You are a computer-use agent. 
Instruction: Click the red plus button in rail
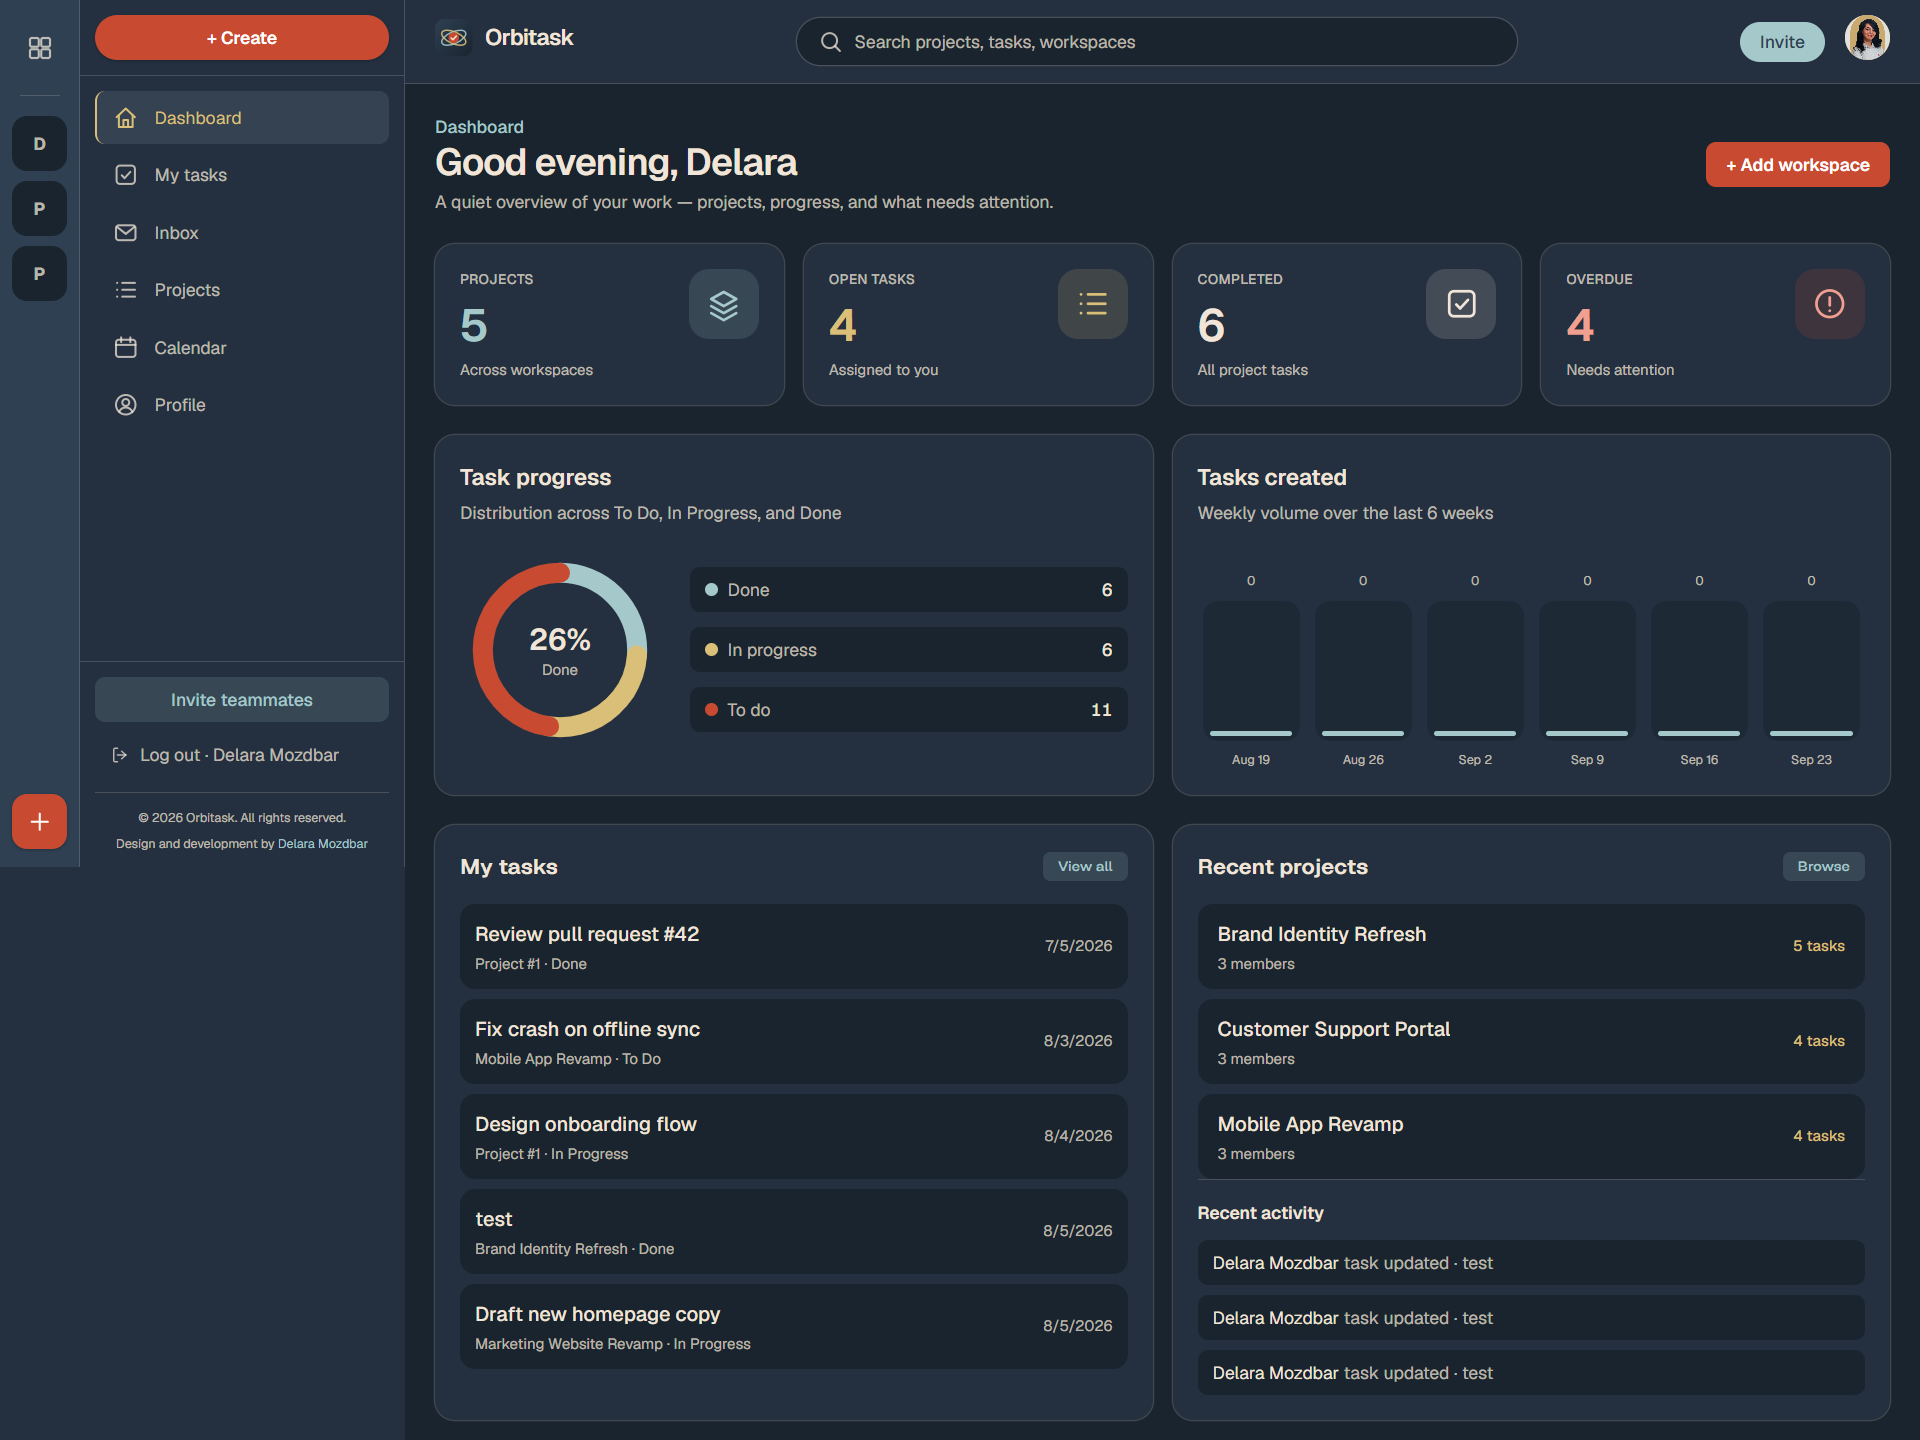point(40,822)
